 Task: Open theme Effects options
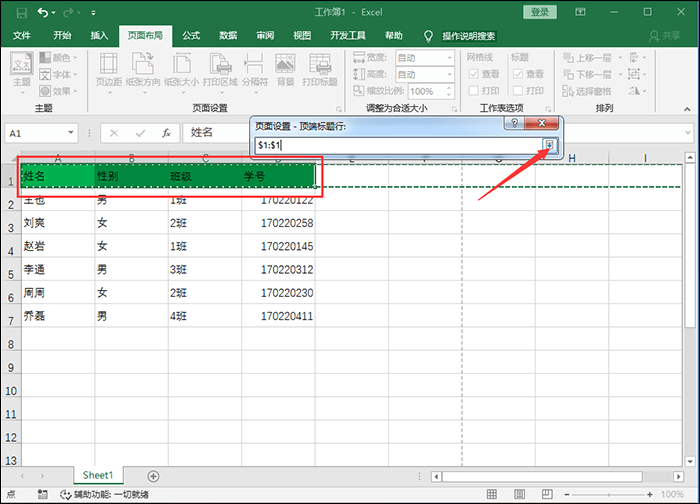(x=58, y=91)
